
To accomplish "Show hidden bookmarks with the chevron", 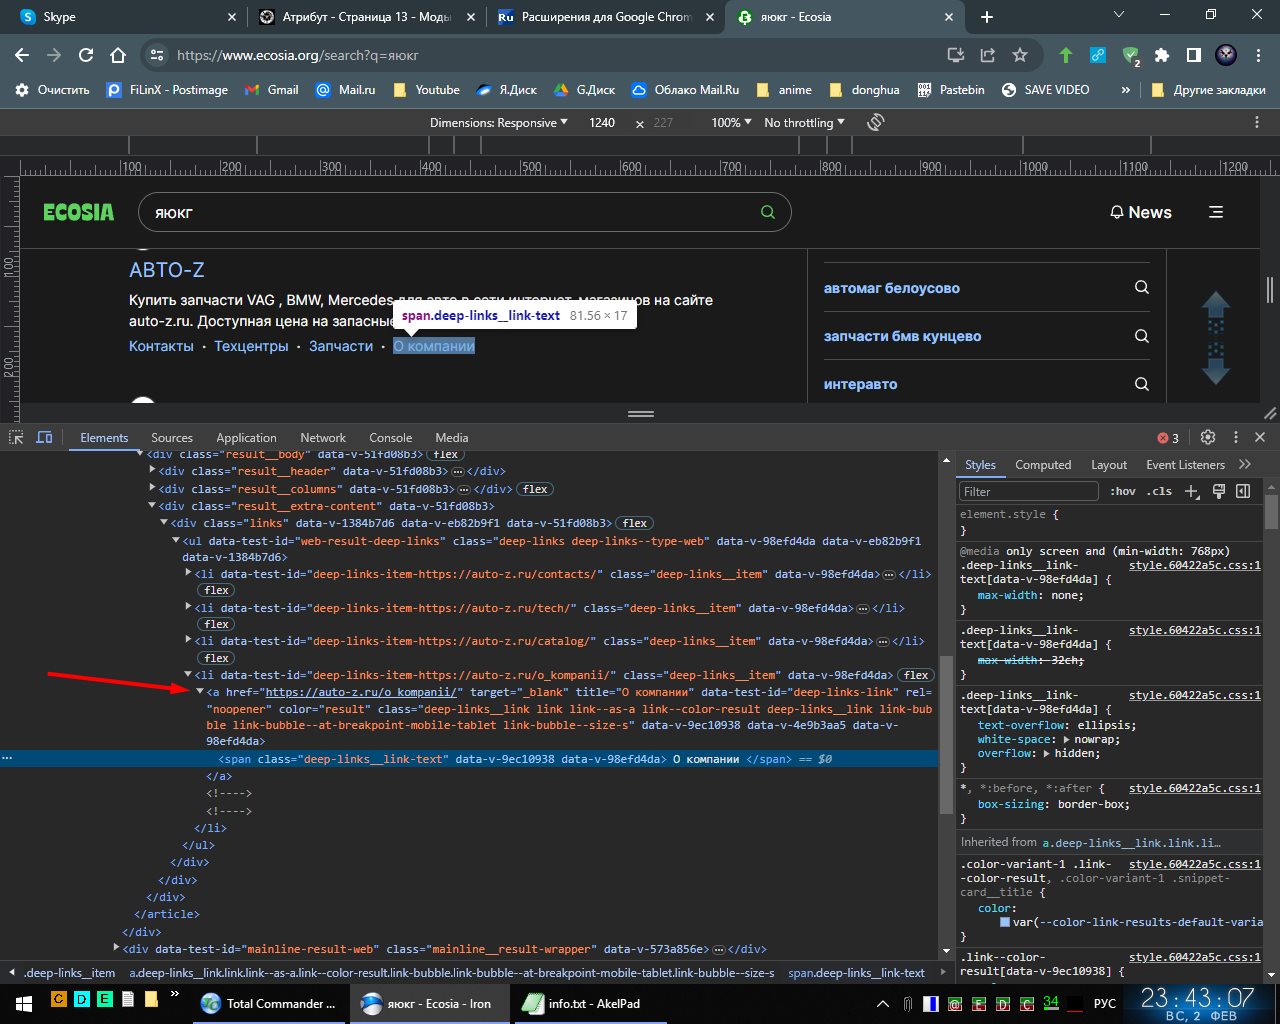I will [x=1125, y=89].
